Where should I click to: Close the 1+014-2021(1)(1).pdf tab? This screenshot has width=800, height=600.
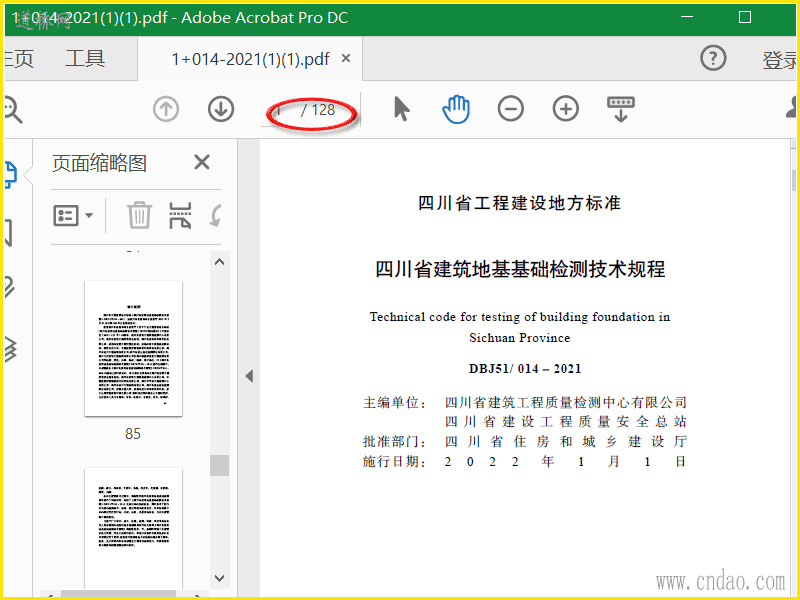click(x=346, y=59)
